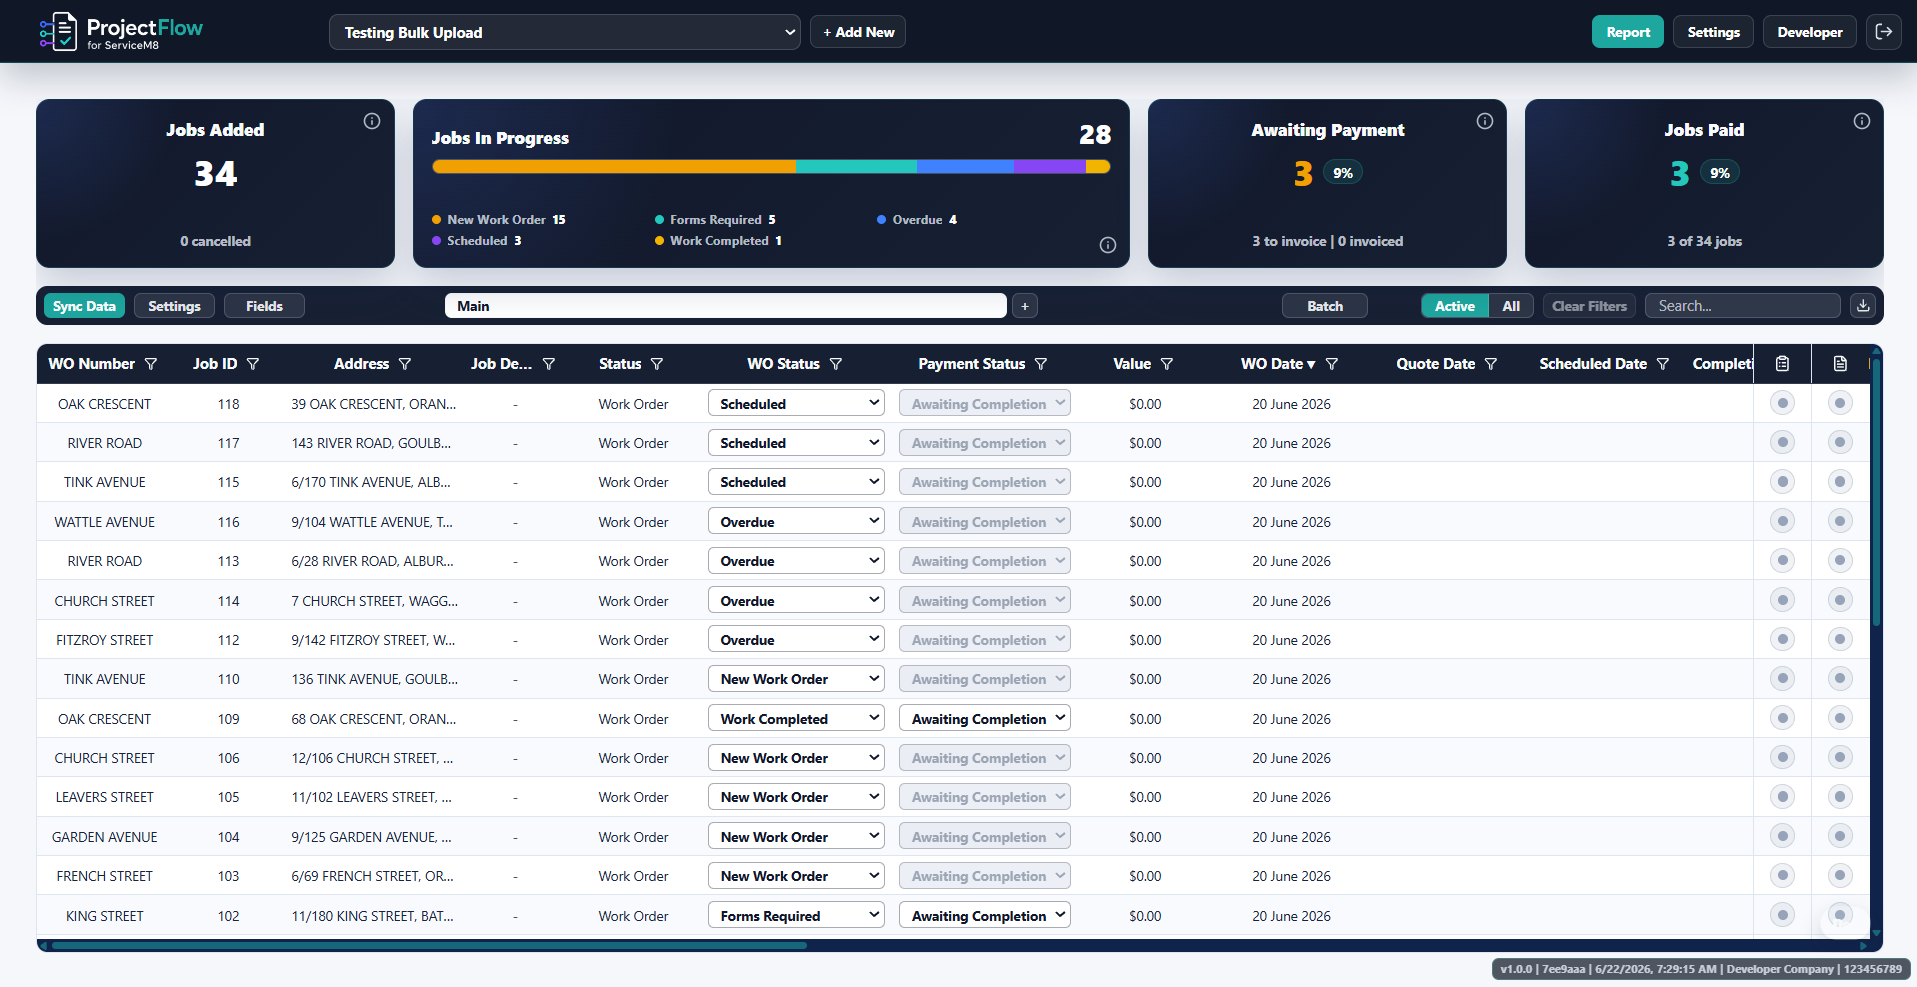
Task: Click the document column header icon
Action: [x=1840, y=364]
